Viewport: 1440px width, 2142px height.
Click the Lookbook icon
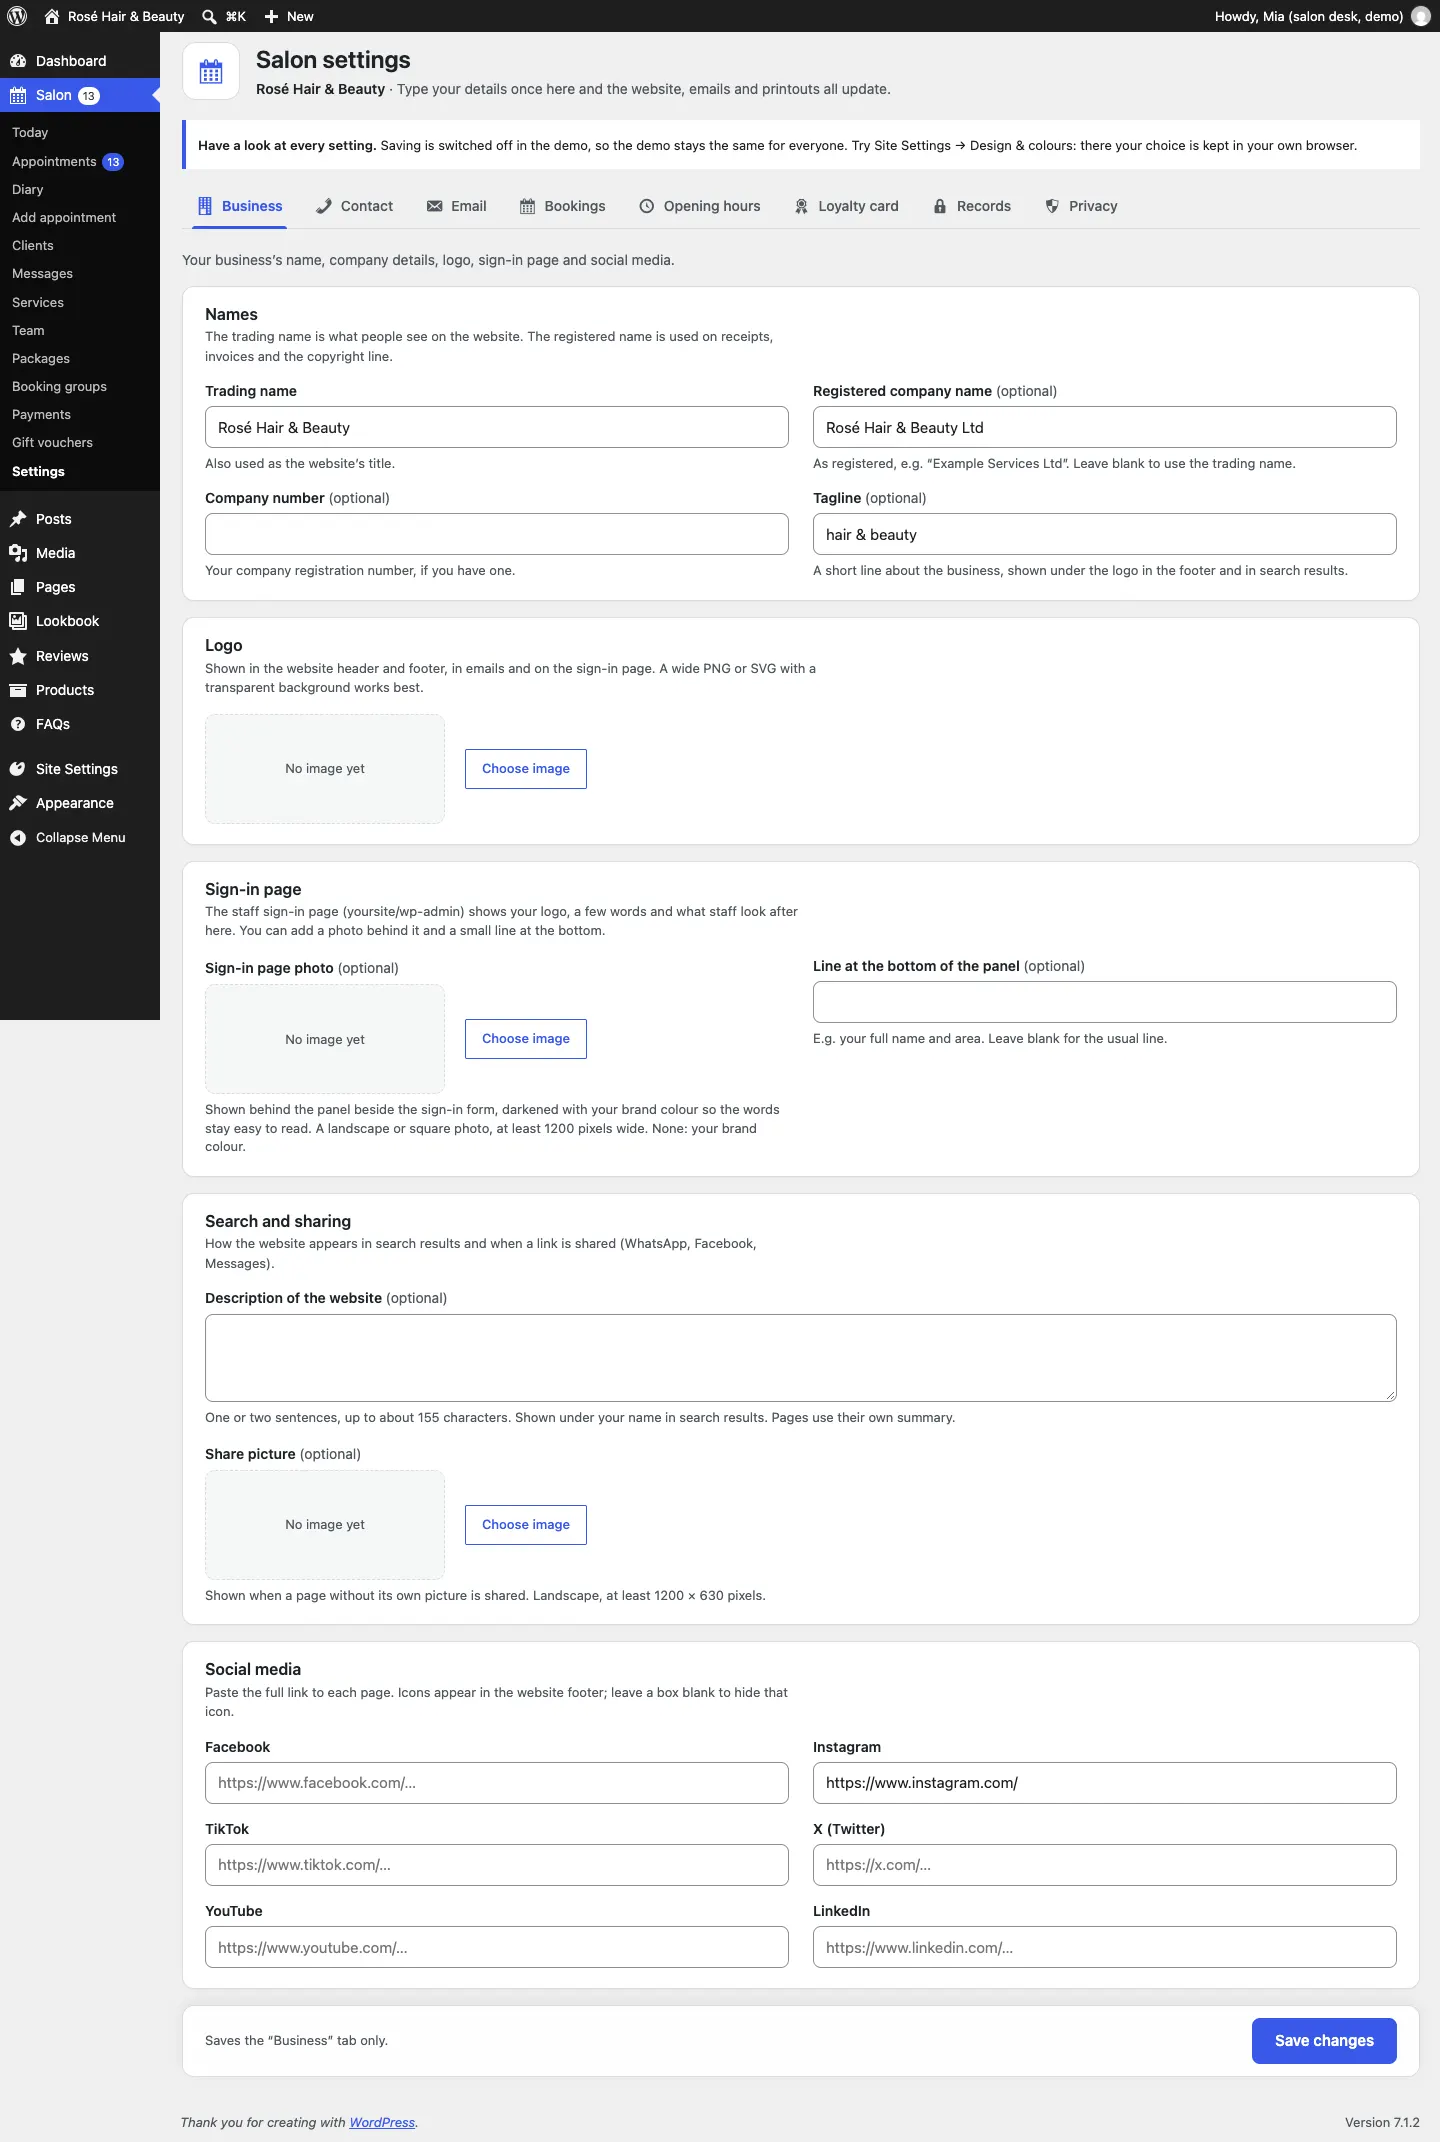click(18, 621)
